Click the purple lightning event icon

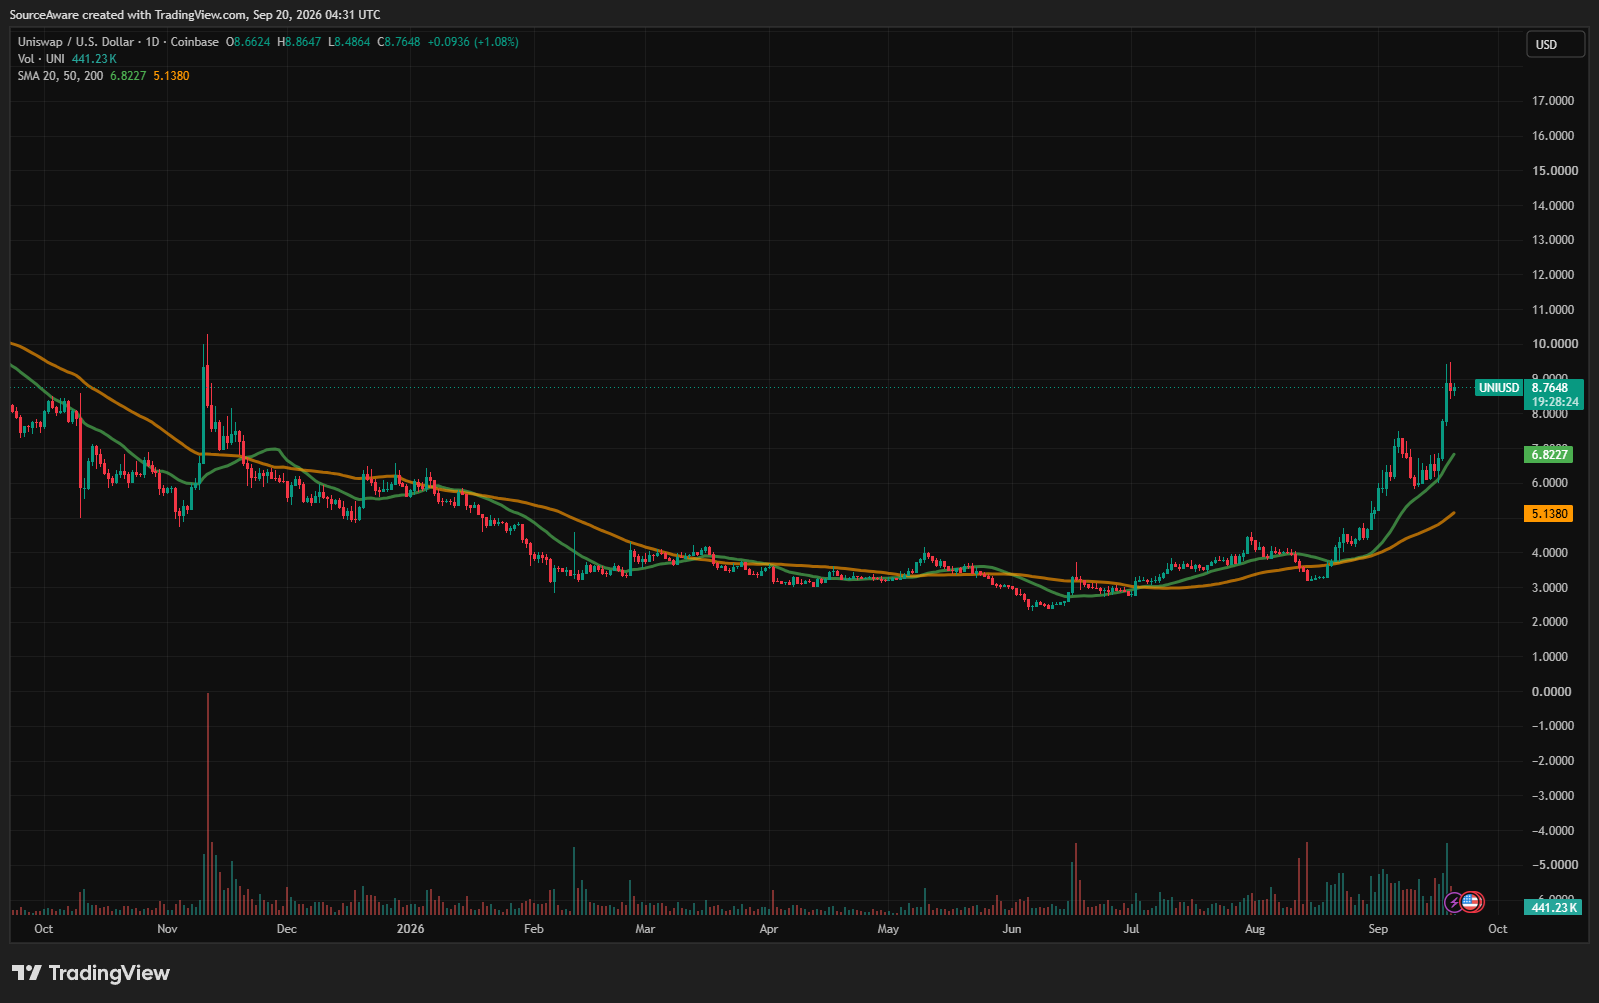(1454, 903)
